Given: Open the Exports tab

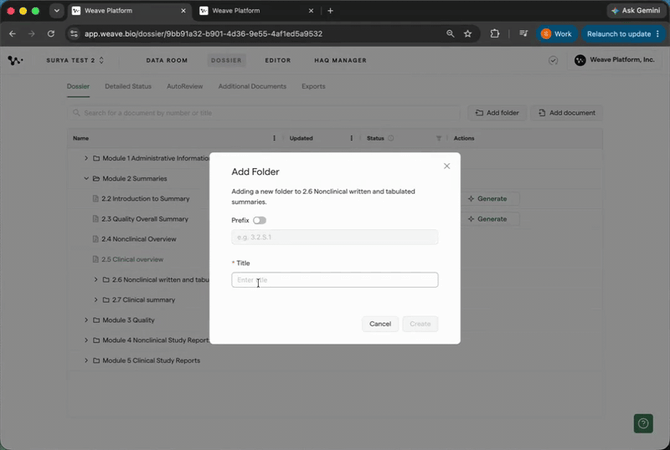Looking at the screenshot, I should [x=313, y=86].
